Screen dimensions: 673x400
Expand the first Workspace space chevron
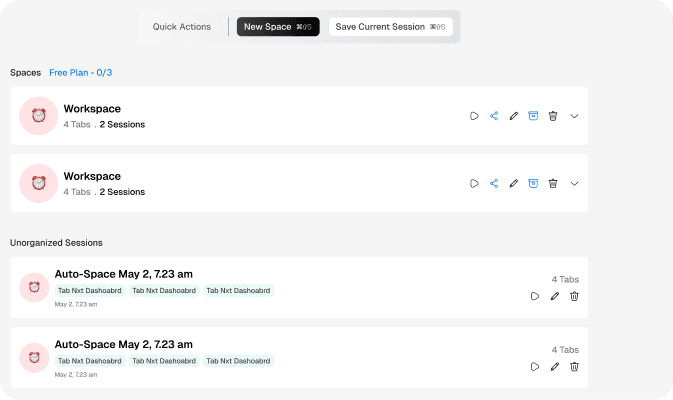click(x=574, y=116)
